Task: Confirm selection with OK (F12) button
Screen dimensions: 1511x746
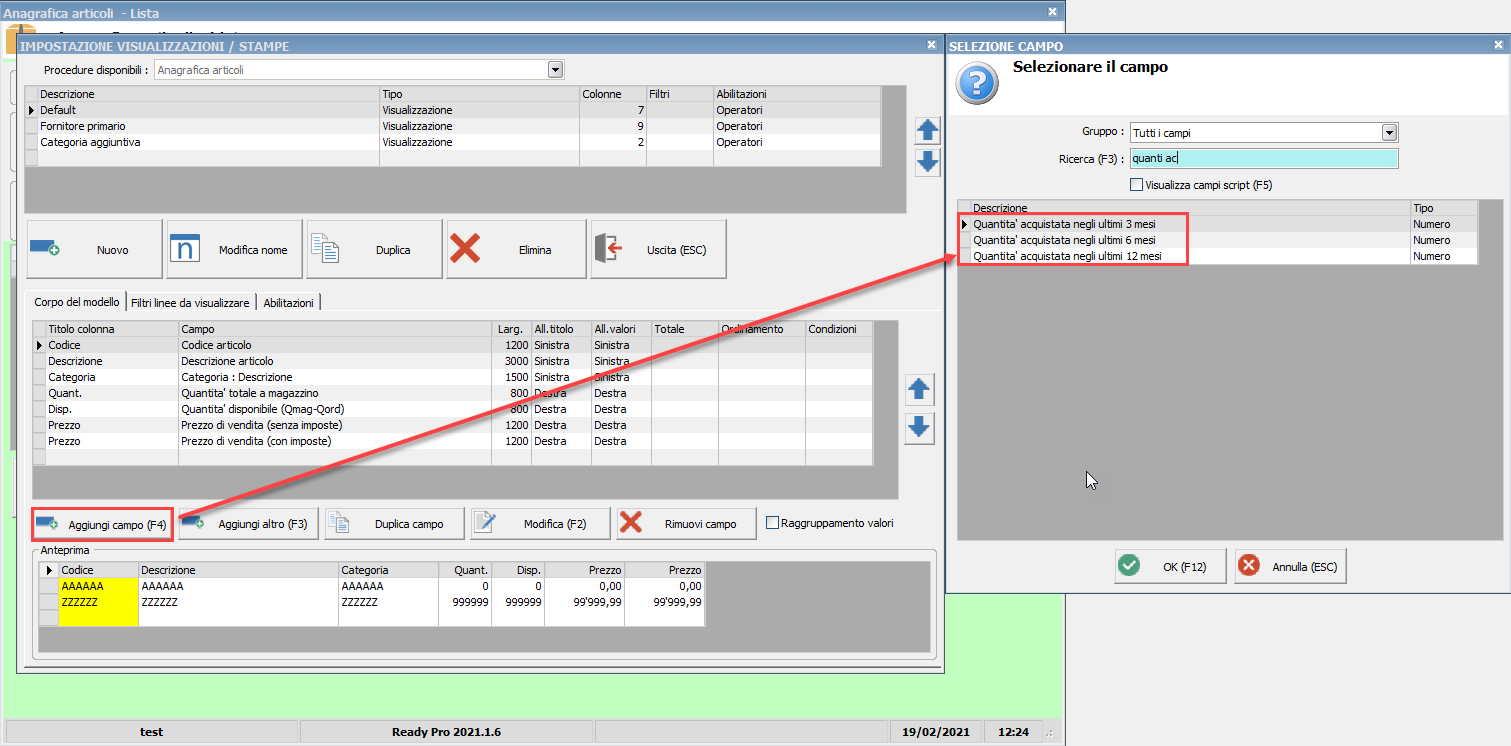Action: point(1172,567)
